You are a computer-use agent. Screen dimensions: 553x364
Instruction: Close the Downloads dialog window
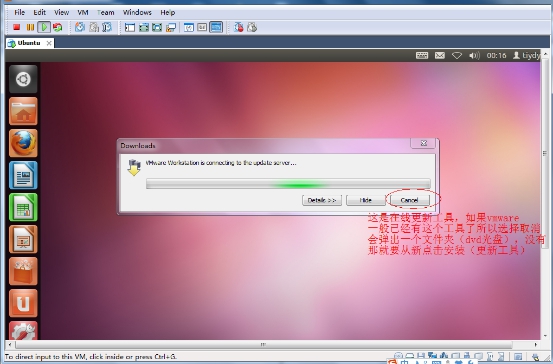[x=424, y=143]
